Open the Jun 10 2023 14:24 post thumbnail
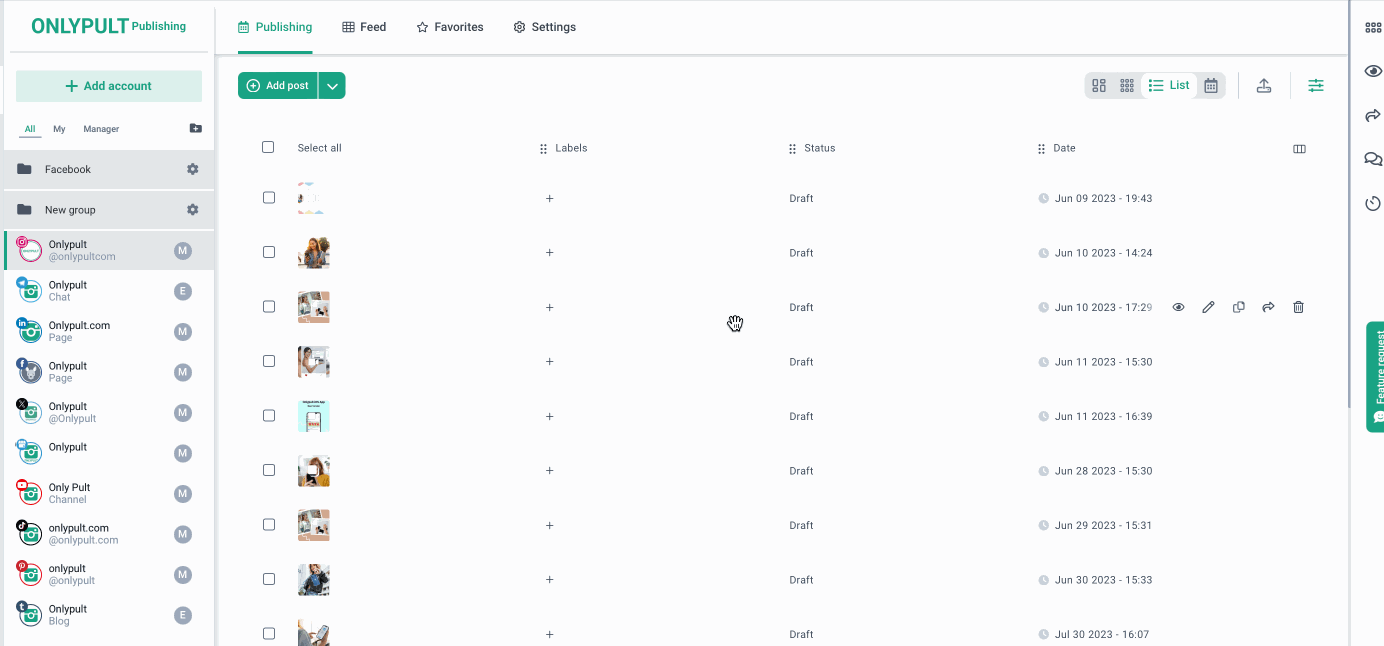 313,253
